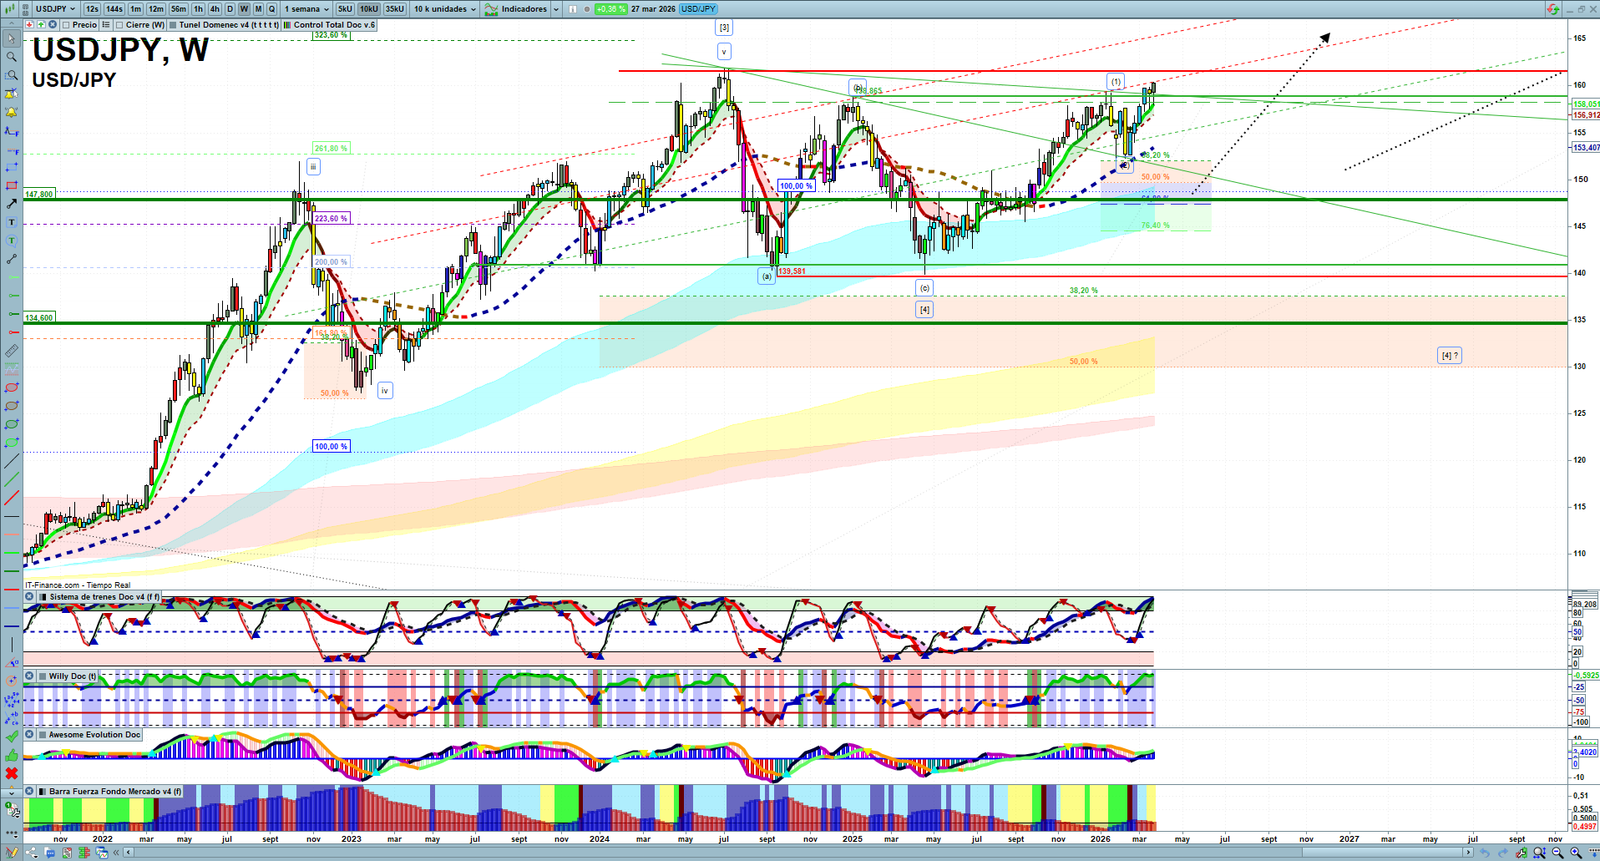Select the ruler measurement tool
Screen dimensions: 1600x861
pyautogui.click(x=11, y=351)
